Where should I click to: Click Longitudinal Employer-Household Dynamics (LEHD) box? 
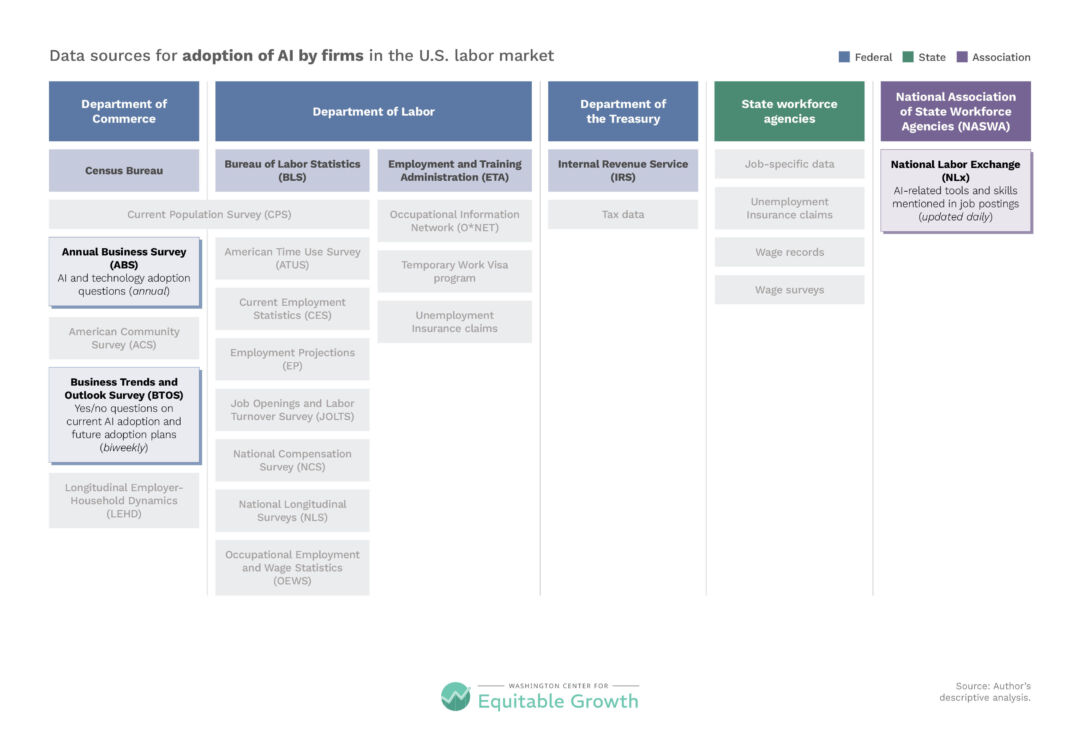[x=124, y=500]
